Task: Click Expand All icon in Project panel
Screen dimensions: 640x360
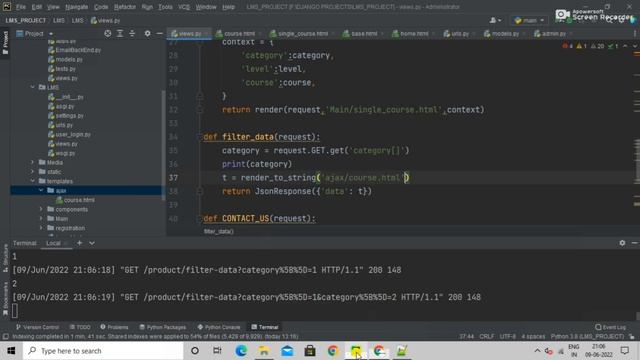Action: [x=120, y=33]
